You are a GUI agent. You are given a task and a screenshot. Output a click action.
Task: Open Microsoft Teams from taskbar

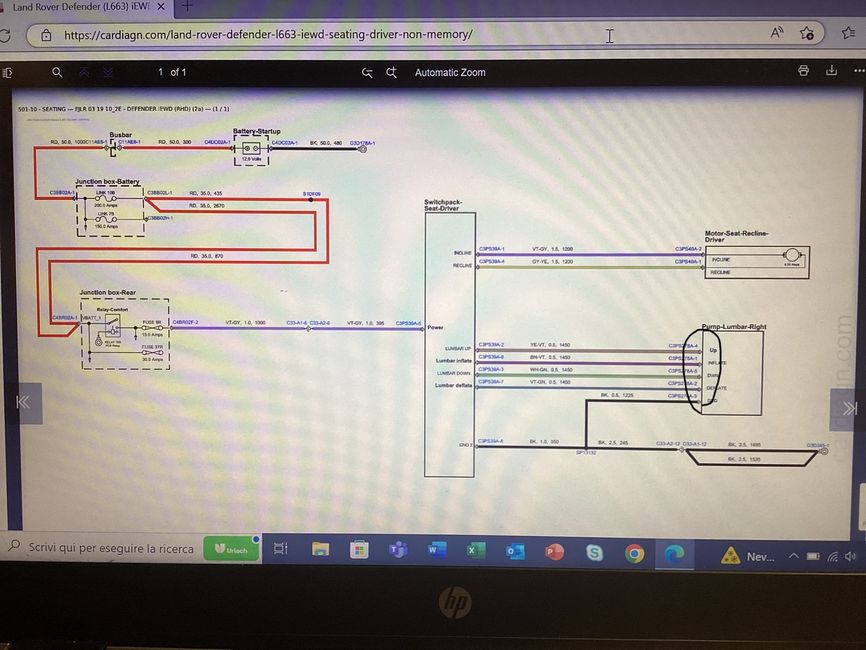coord(398,550)
